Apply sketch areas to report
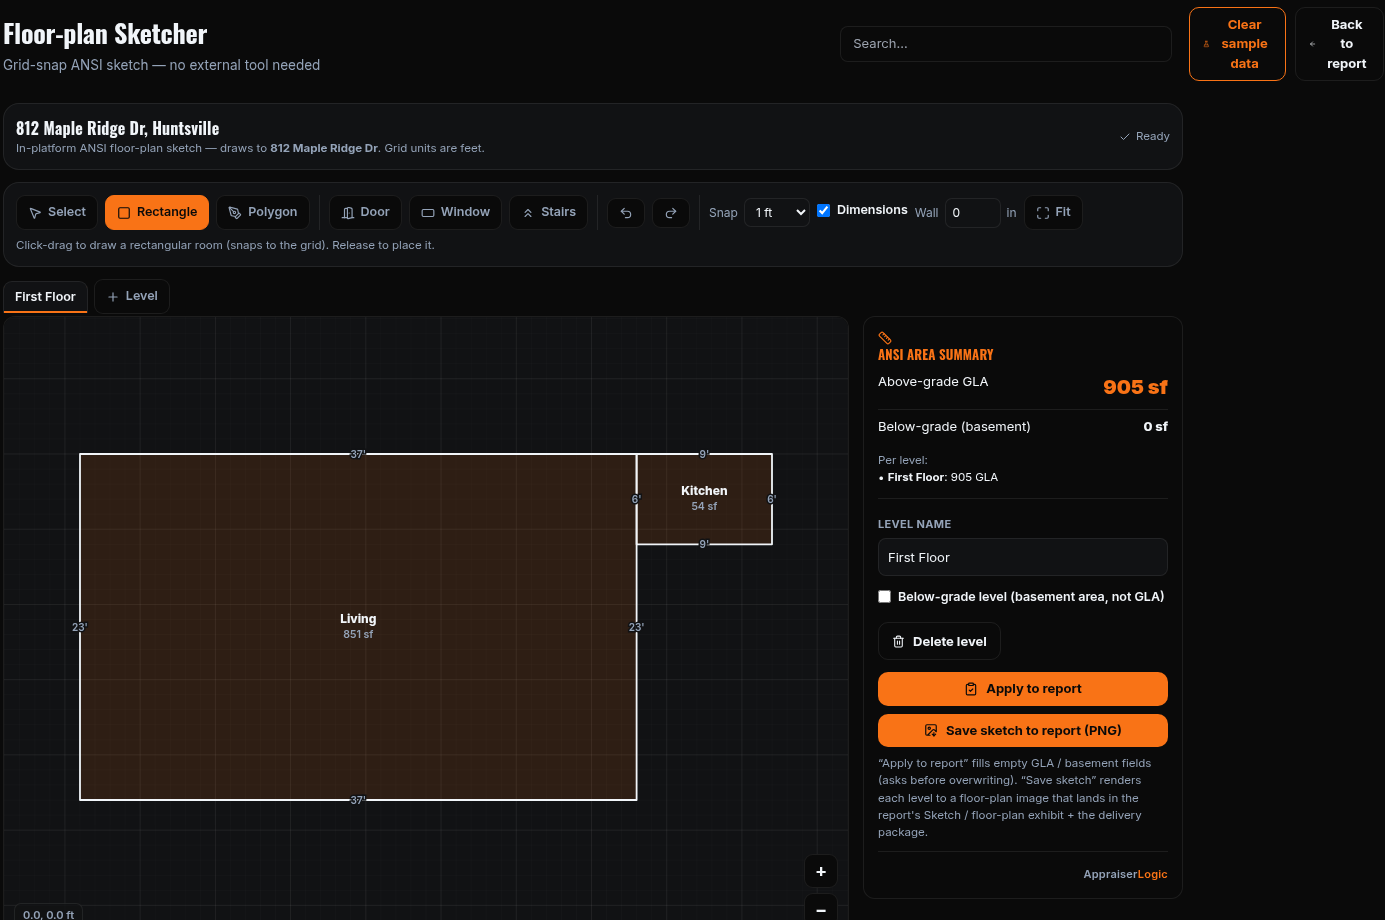1385x920 pixels. coord(1022,689)
